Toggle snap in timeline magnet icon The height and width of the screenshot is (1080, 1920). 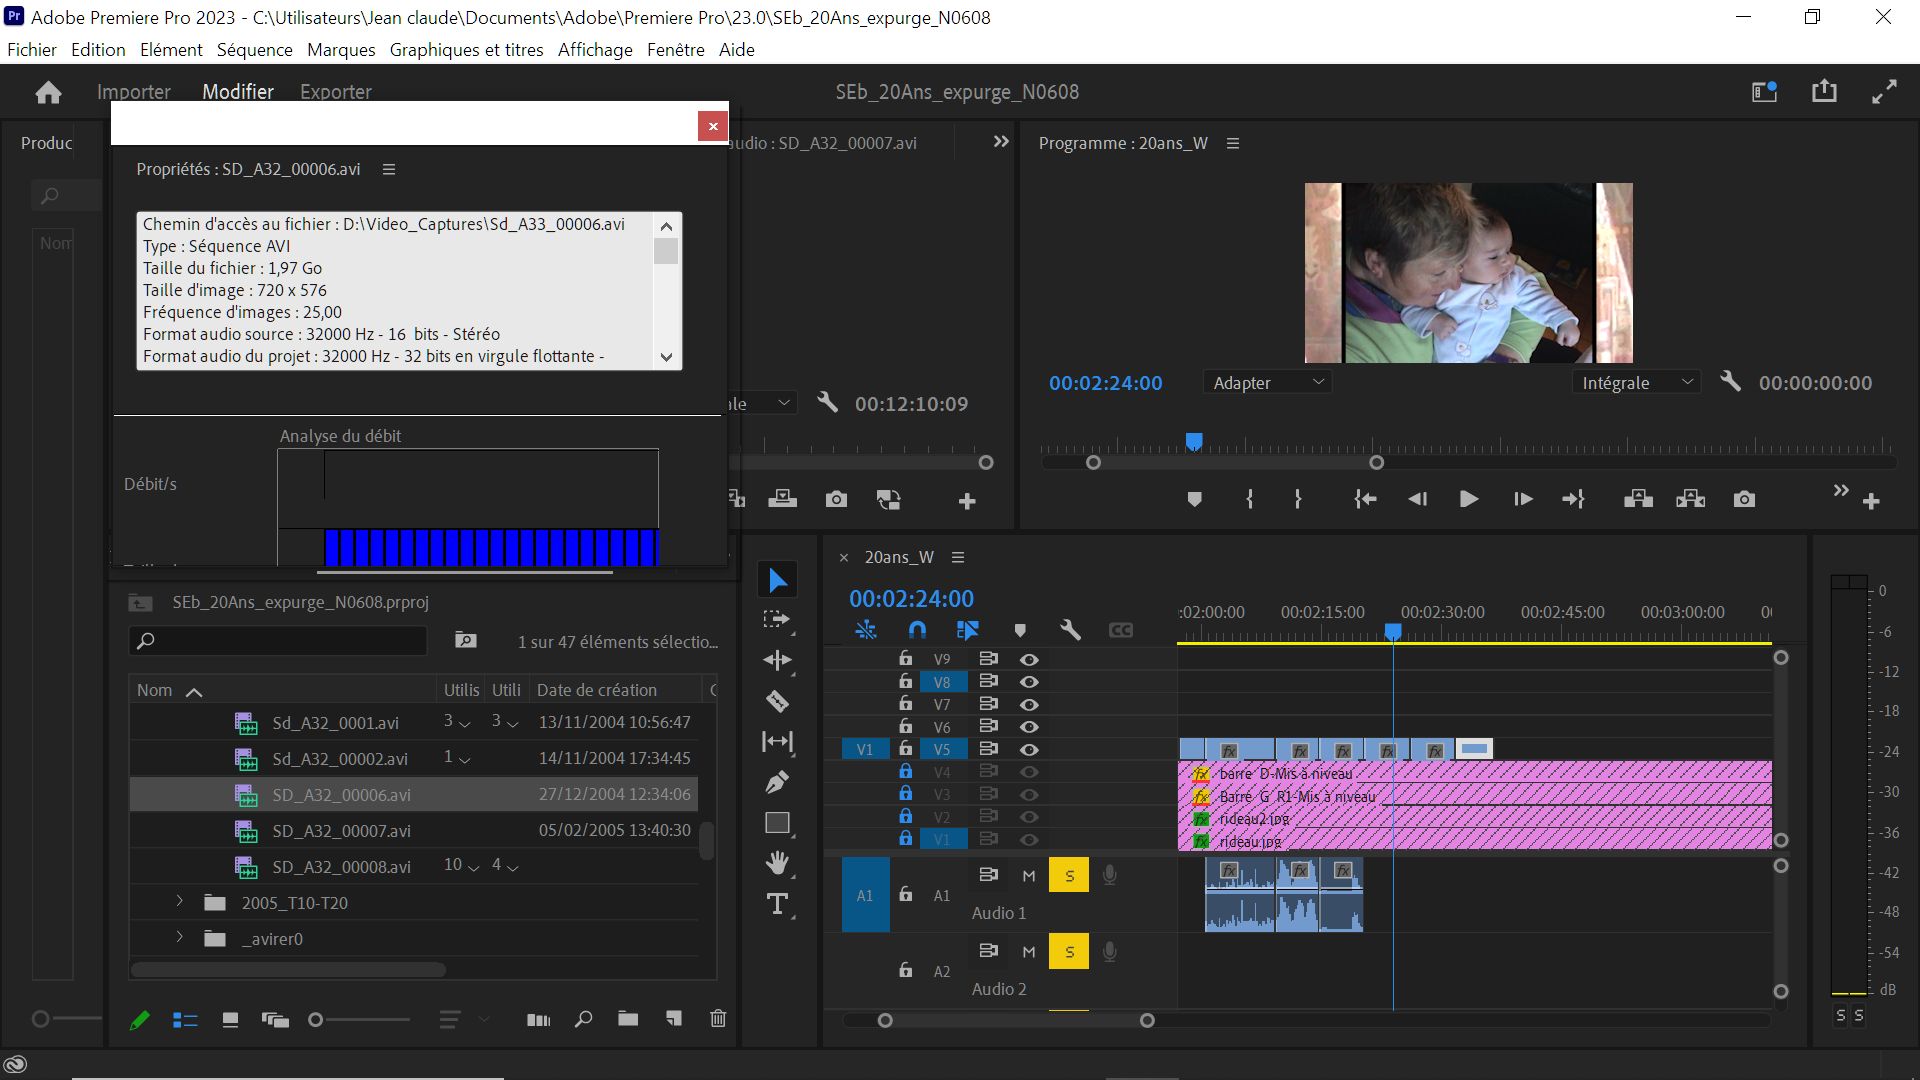[916, 630]
